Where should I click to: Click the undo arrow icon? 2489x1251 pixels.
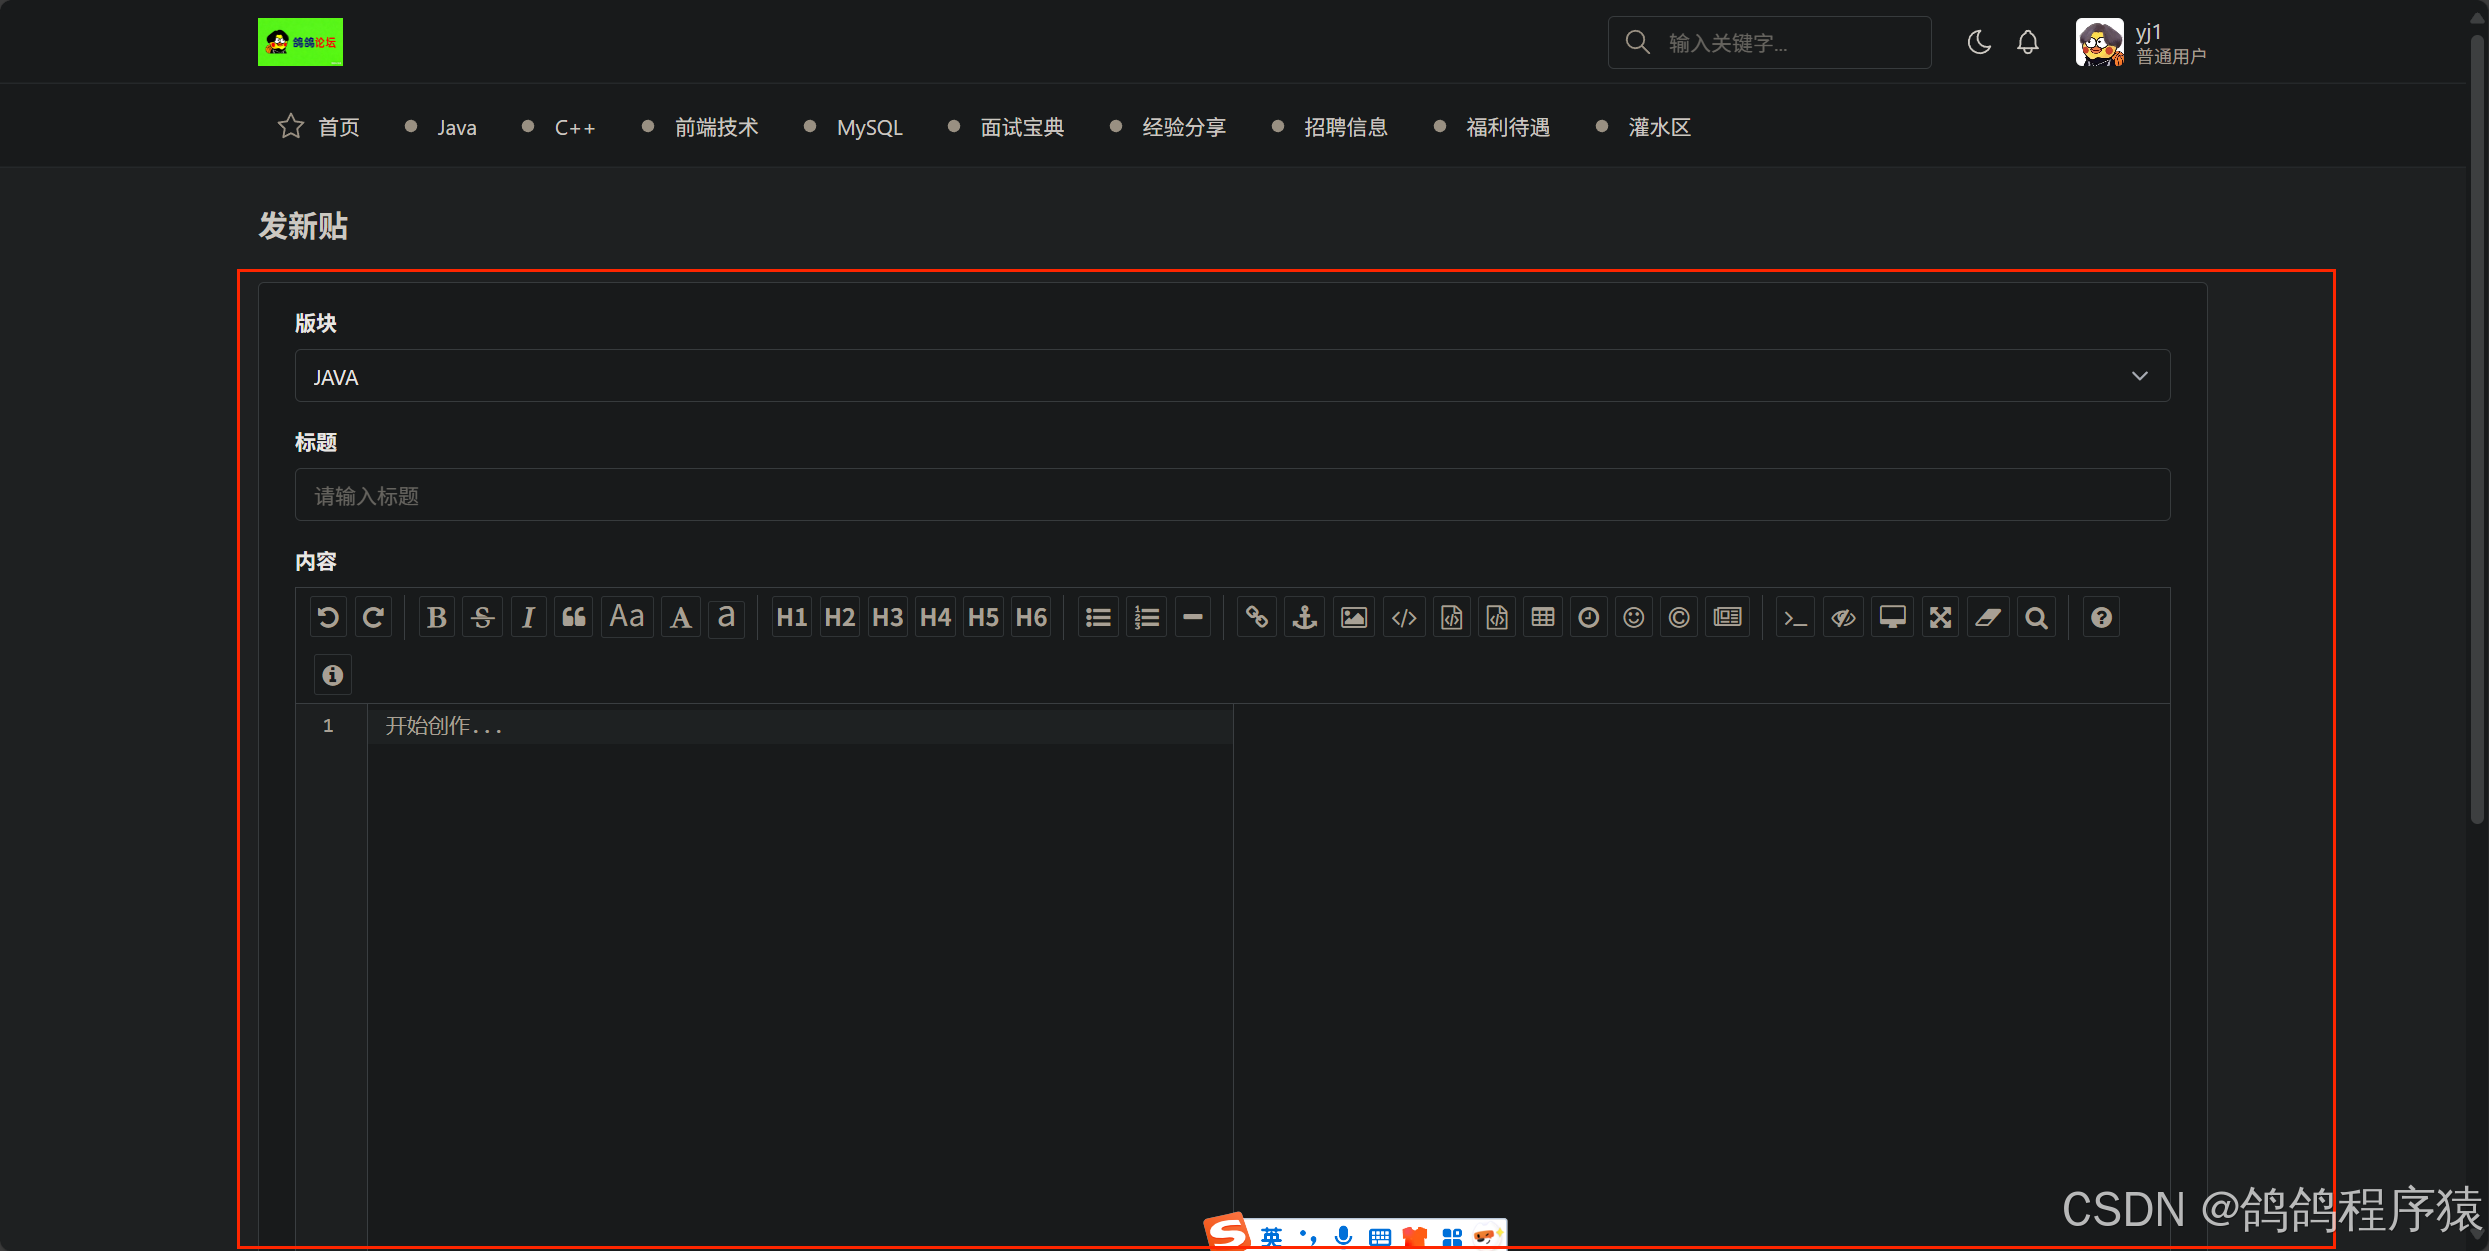click(327, 617)
